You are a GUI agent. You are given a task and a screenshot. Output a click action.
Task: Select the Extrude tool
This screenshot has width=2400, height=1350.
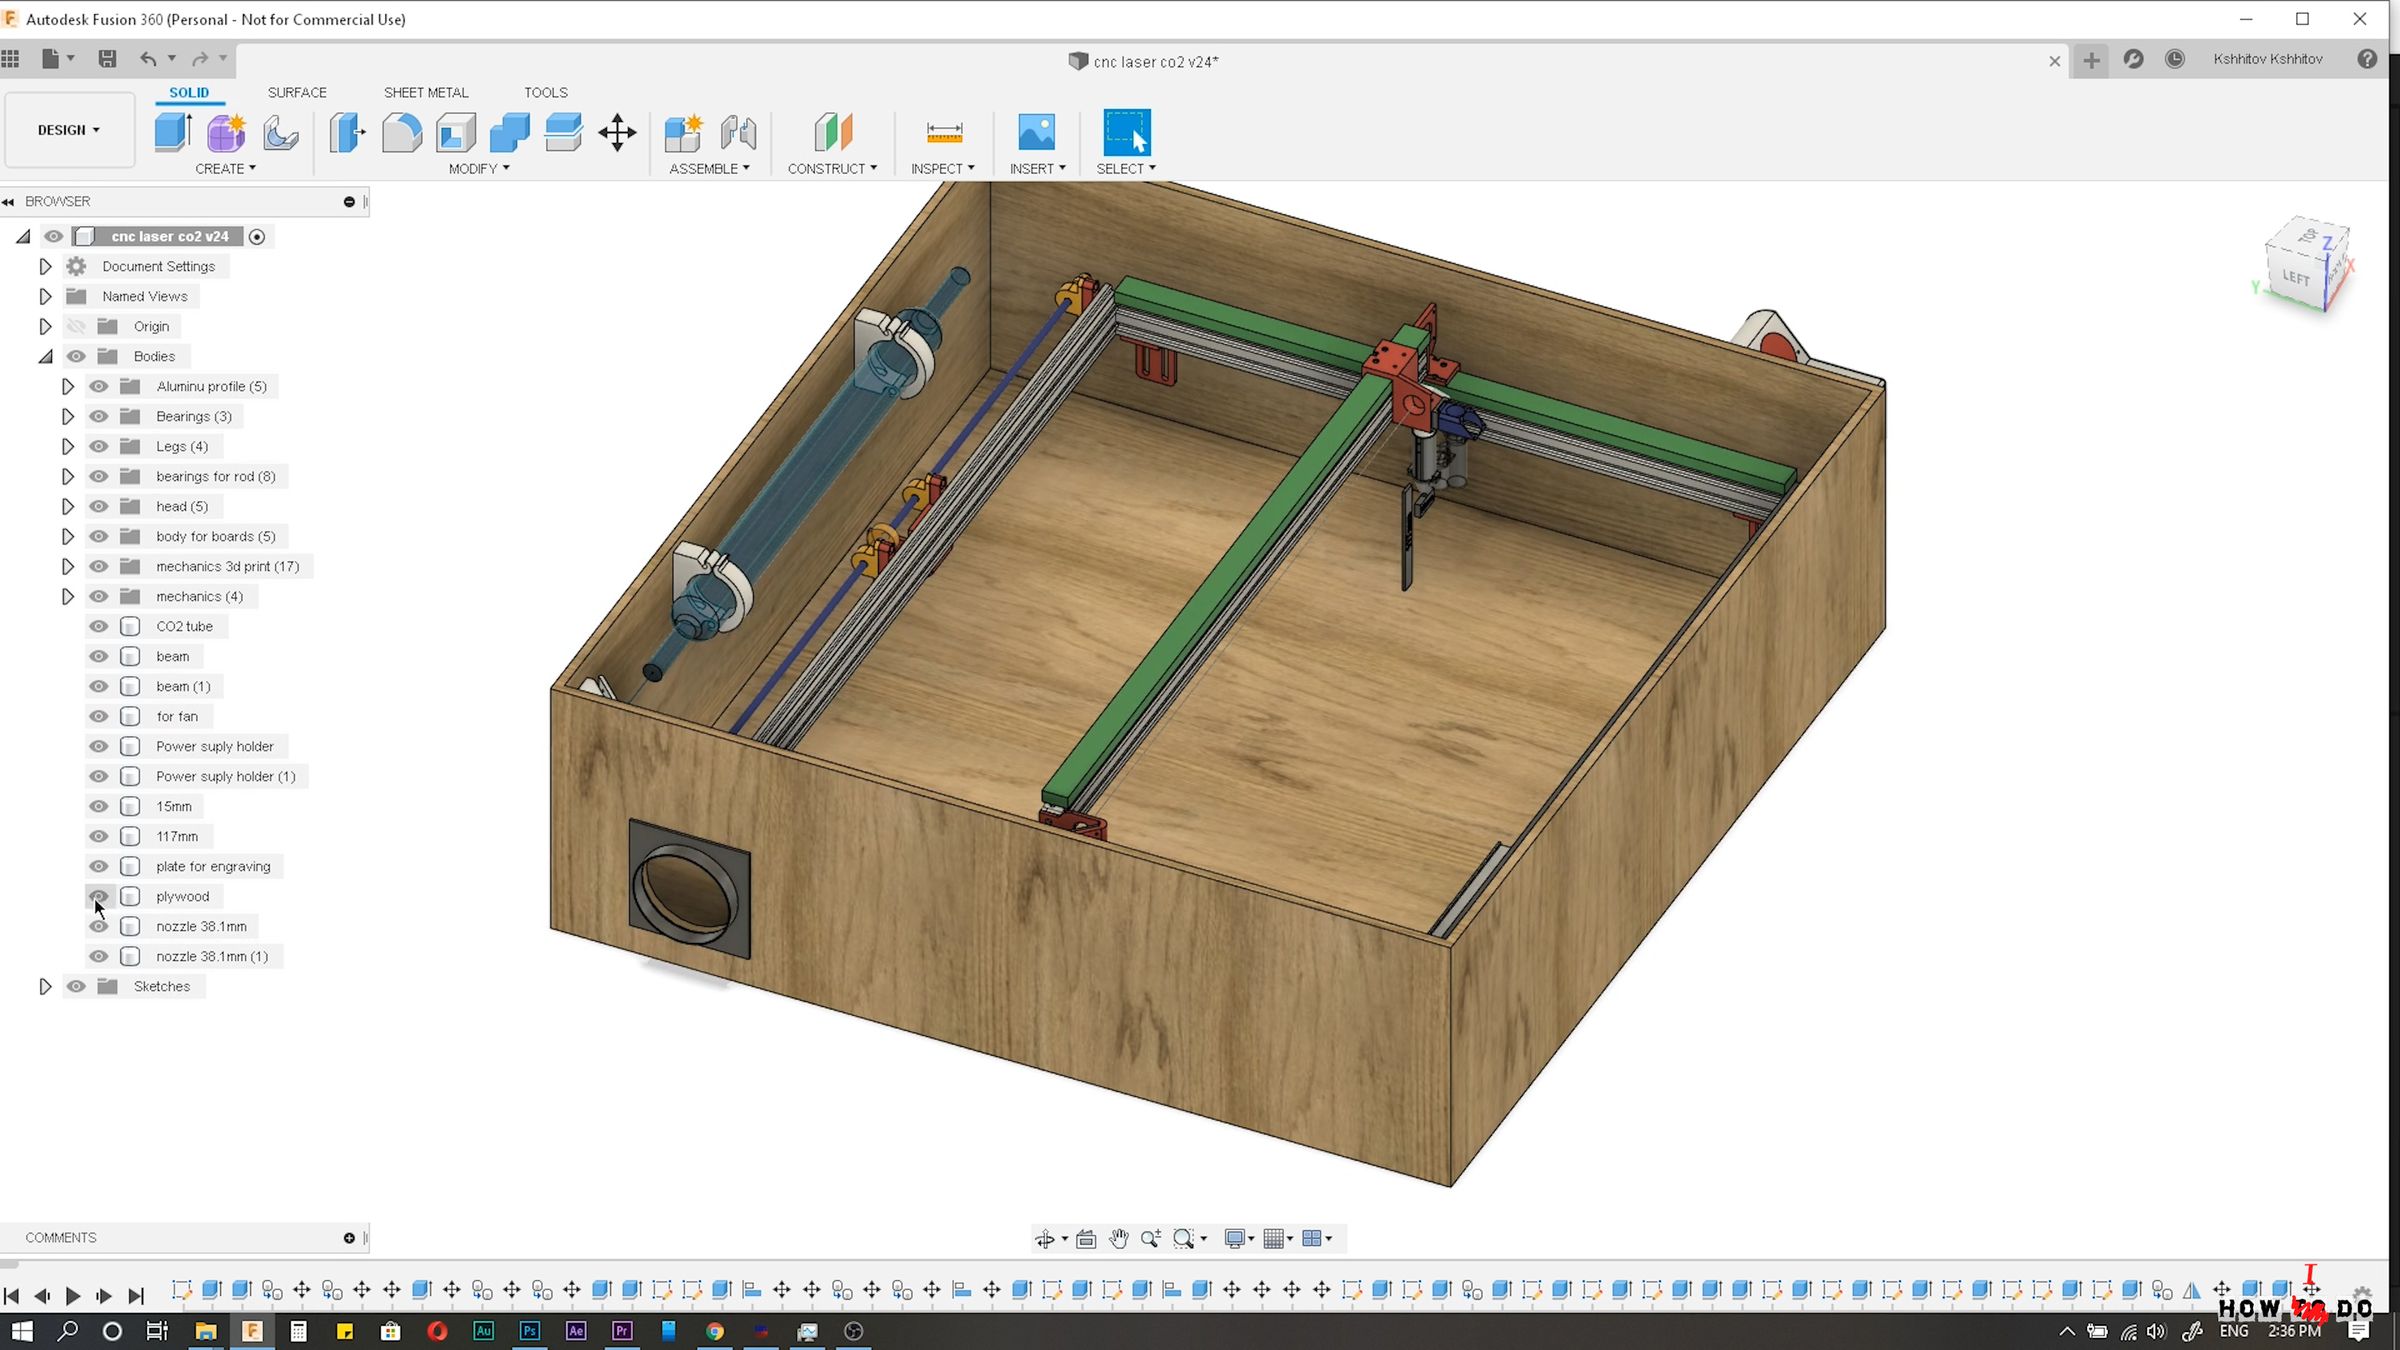coord(172,132)
